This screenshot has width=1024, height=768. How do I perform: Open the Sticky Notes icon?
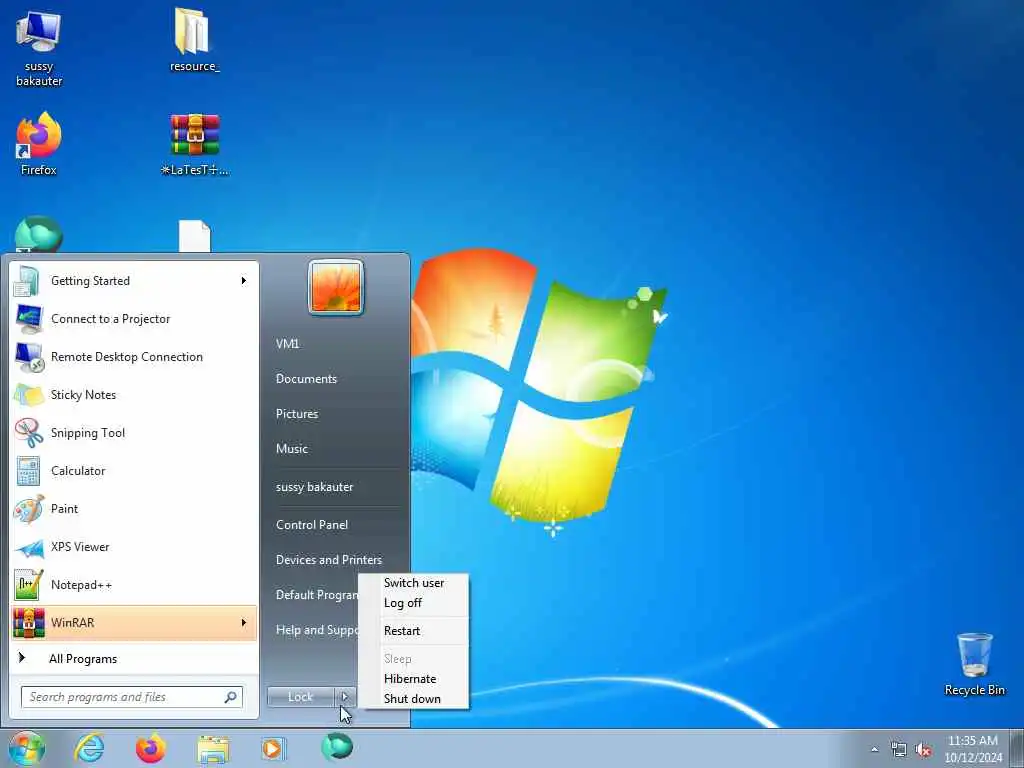(x=29, y=395)
